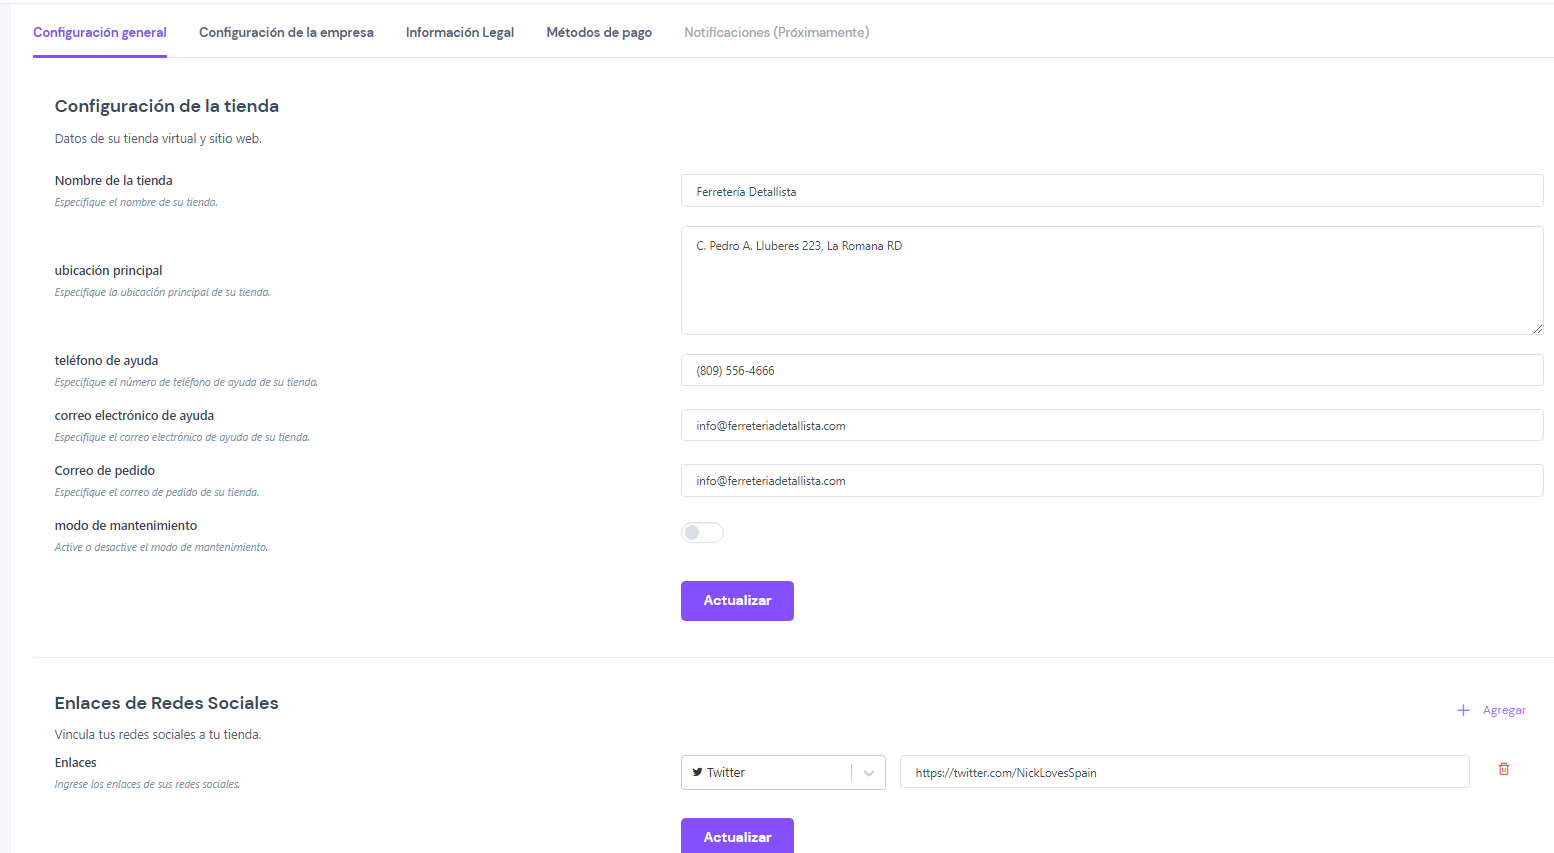
Task: Click 'Ingrese los enlaces de sus redes sociales.' hint
Action: (x=147, y=784)
